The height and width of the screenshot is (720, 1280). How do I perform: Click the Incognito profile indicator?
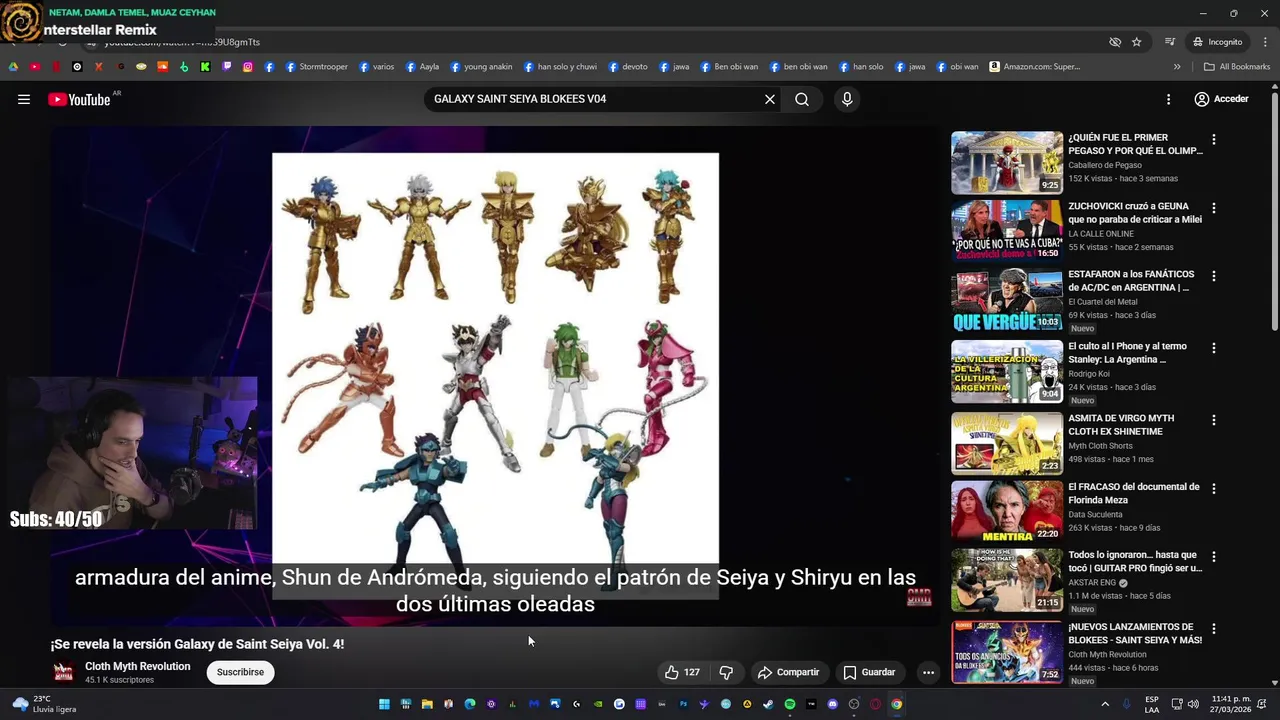[1217, 42]
